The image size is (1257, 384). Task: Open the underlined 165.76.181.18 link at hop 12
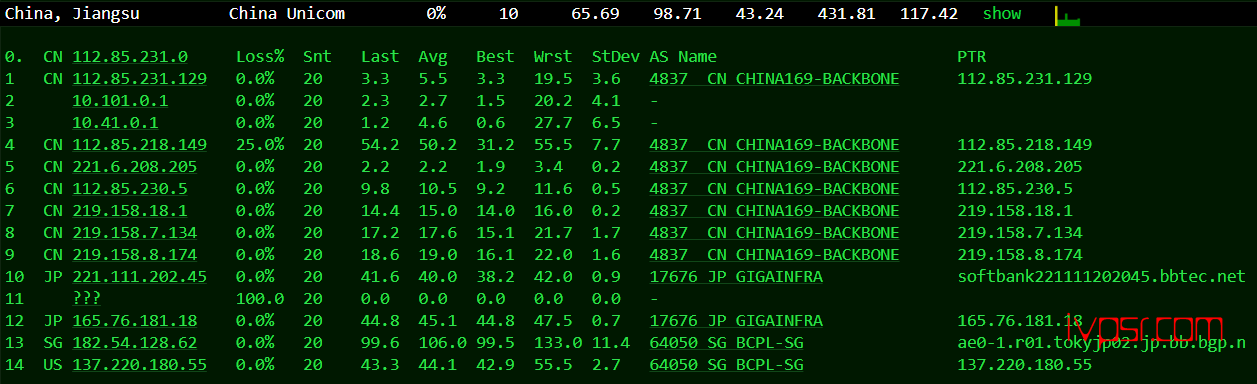[x=135, y=321]
